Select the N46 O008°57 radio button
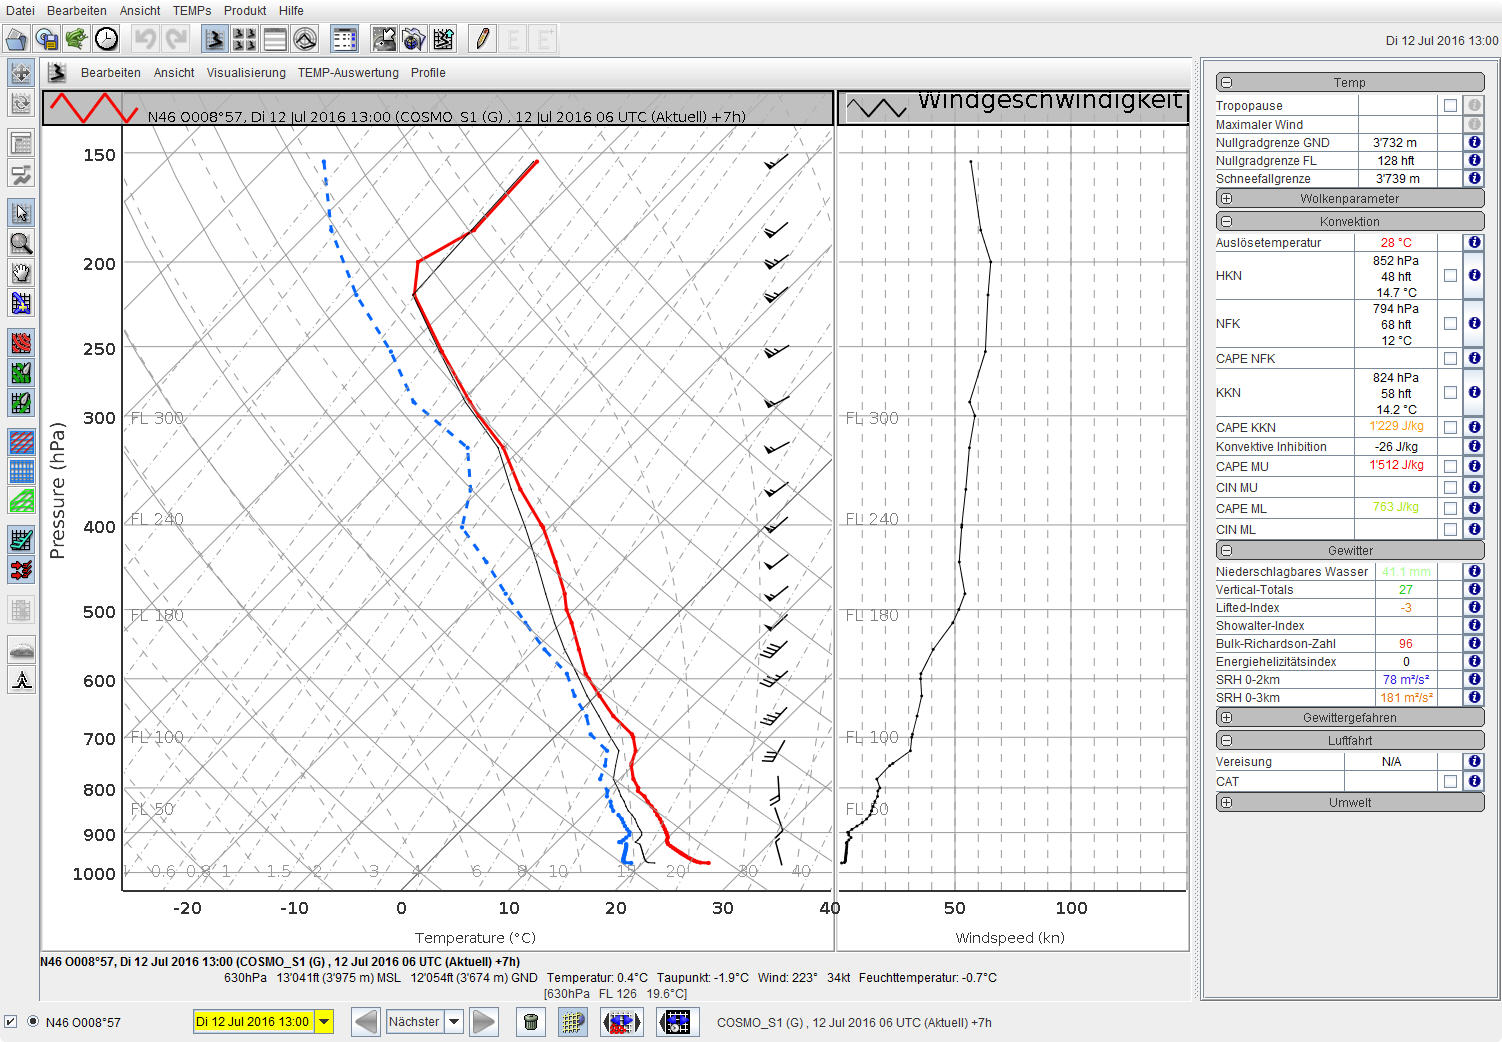 (x=33, y=1022)
